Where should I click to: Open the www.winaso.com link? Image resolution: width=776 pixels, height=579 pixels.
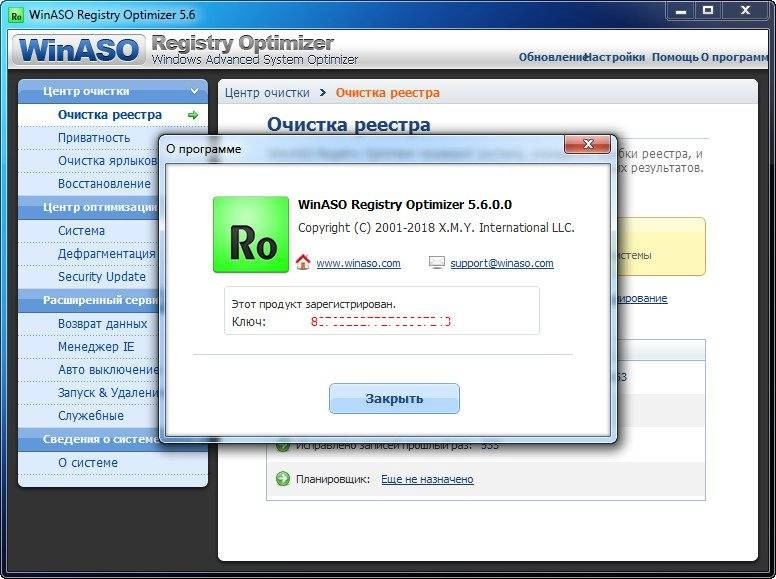click(358, 263)
